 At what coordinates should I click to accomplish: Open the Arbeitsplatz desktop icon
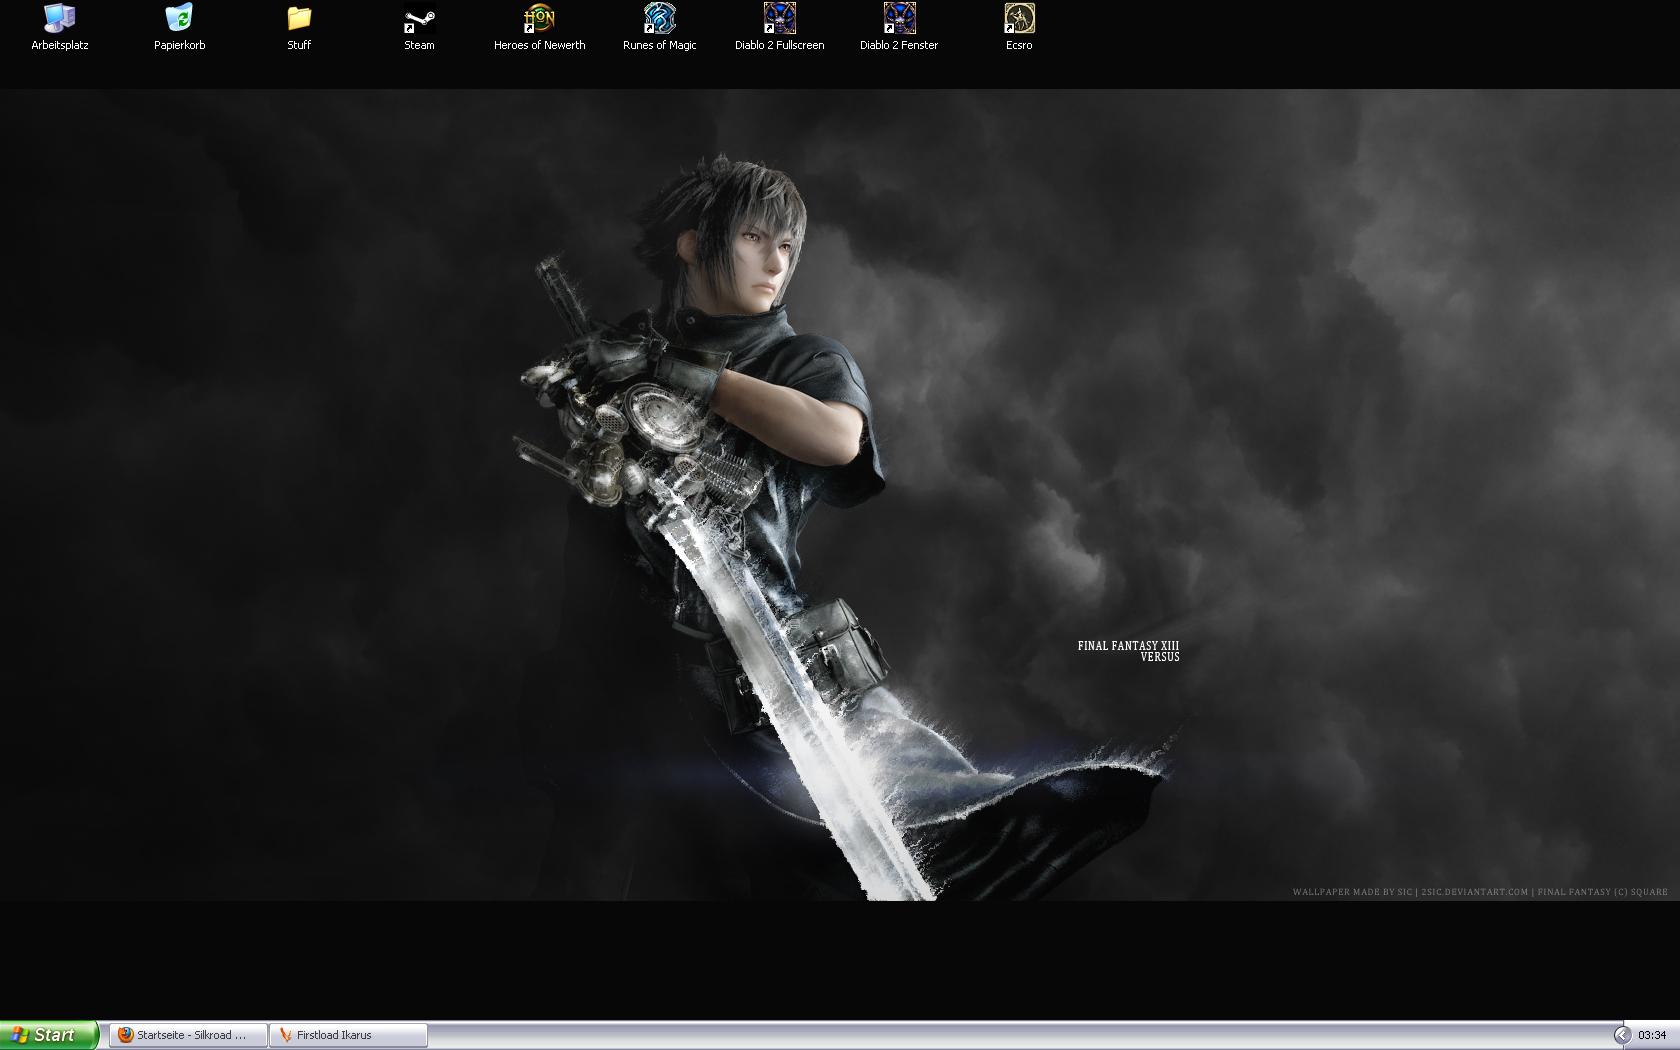pos(60,19)
